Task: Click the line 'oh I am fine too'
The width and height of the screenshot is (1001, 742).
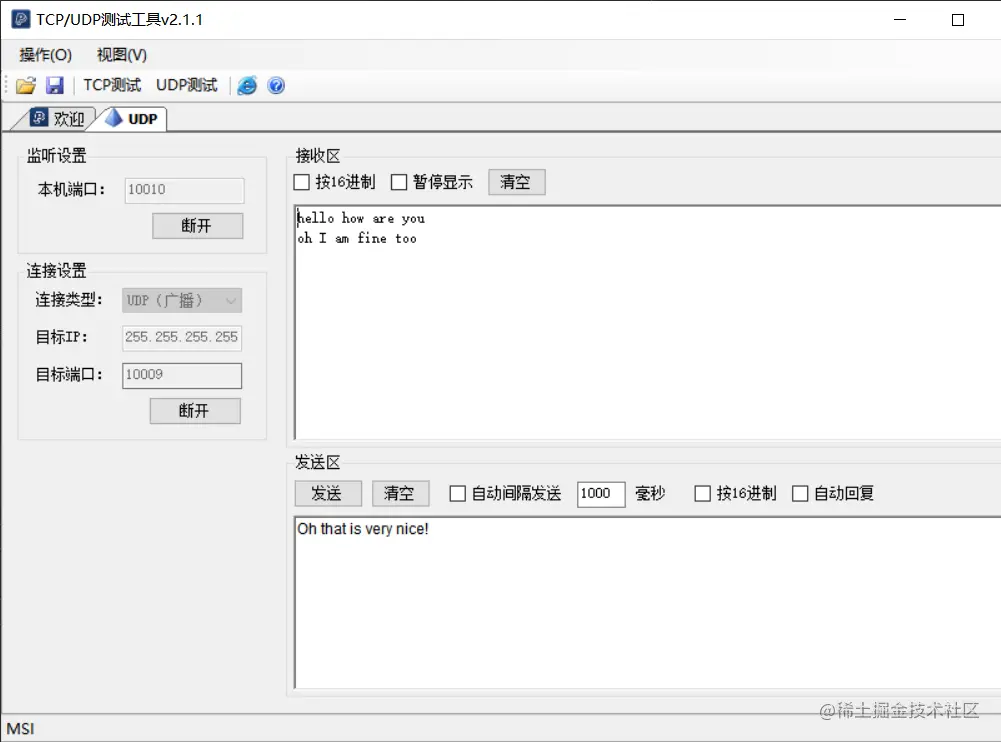Action: click(x=357, y=238)
